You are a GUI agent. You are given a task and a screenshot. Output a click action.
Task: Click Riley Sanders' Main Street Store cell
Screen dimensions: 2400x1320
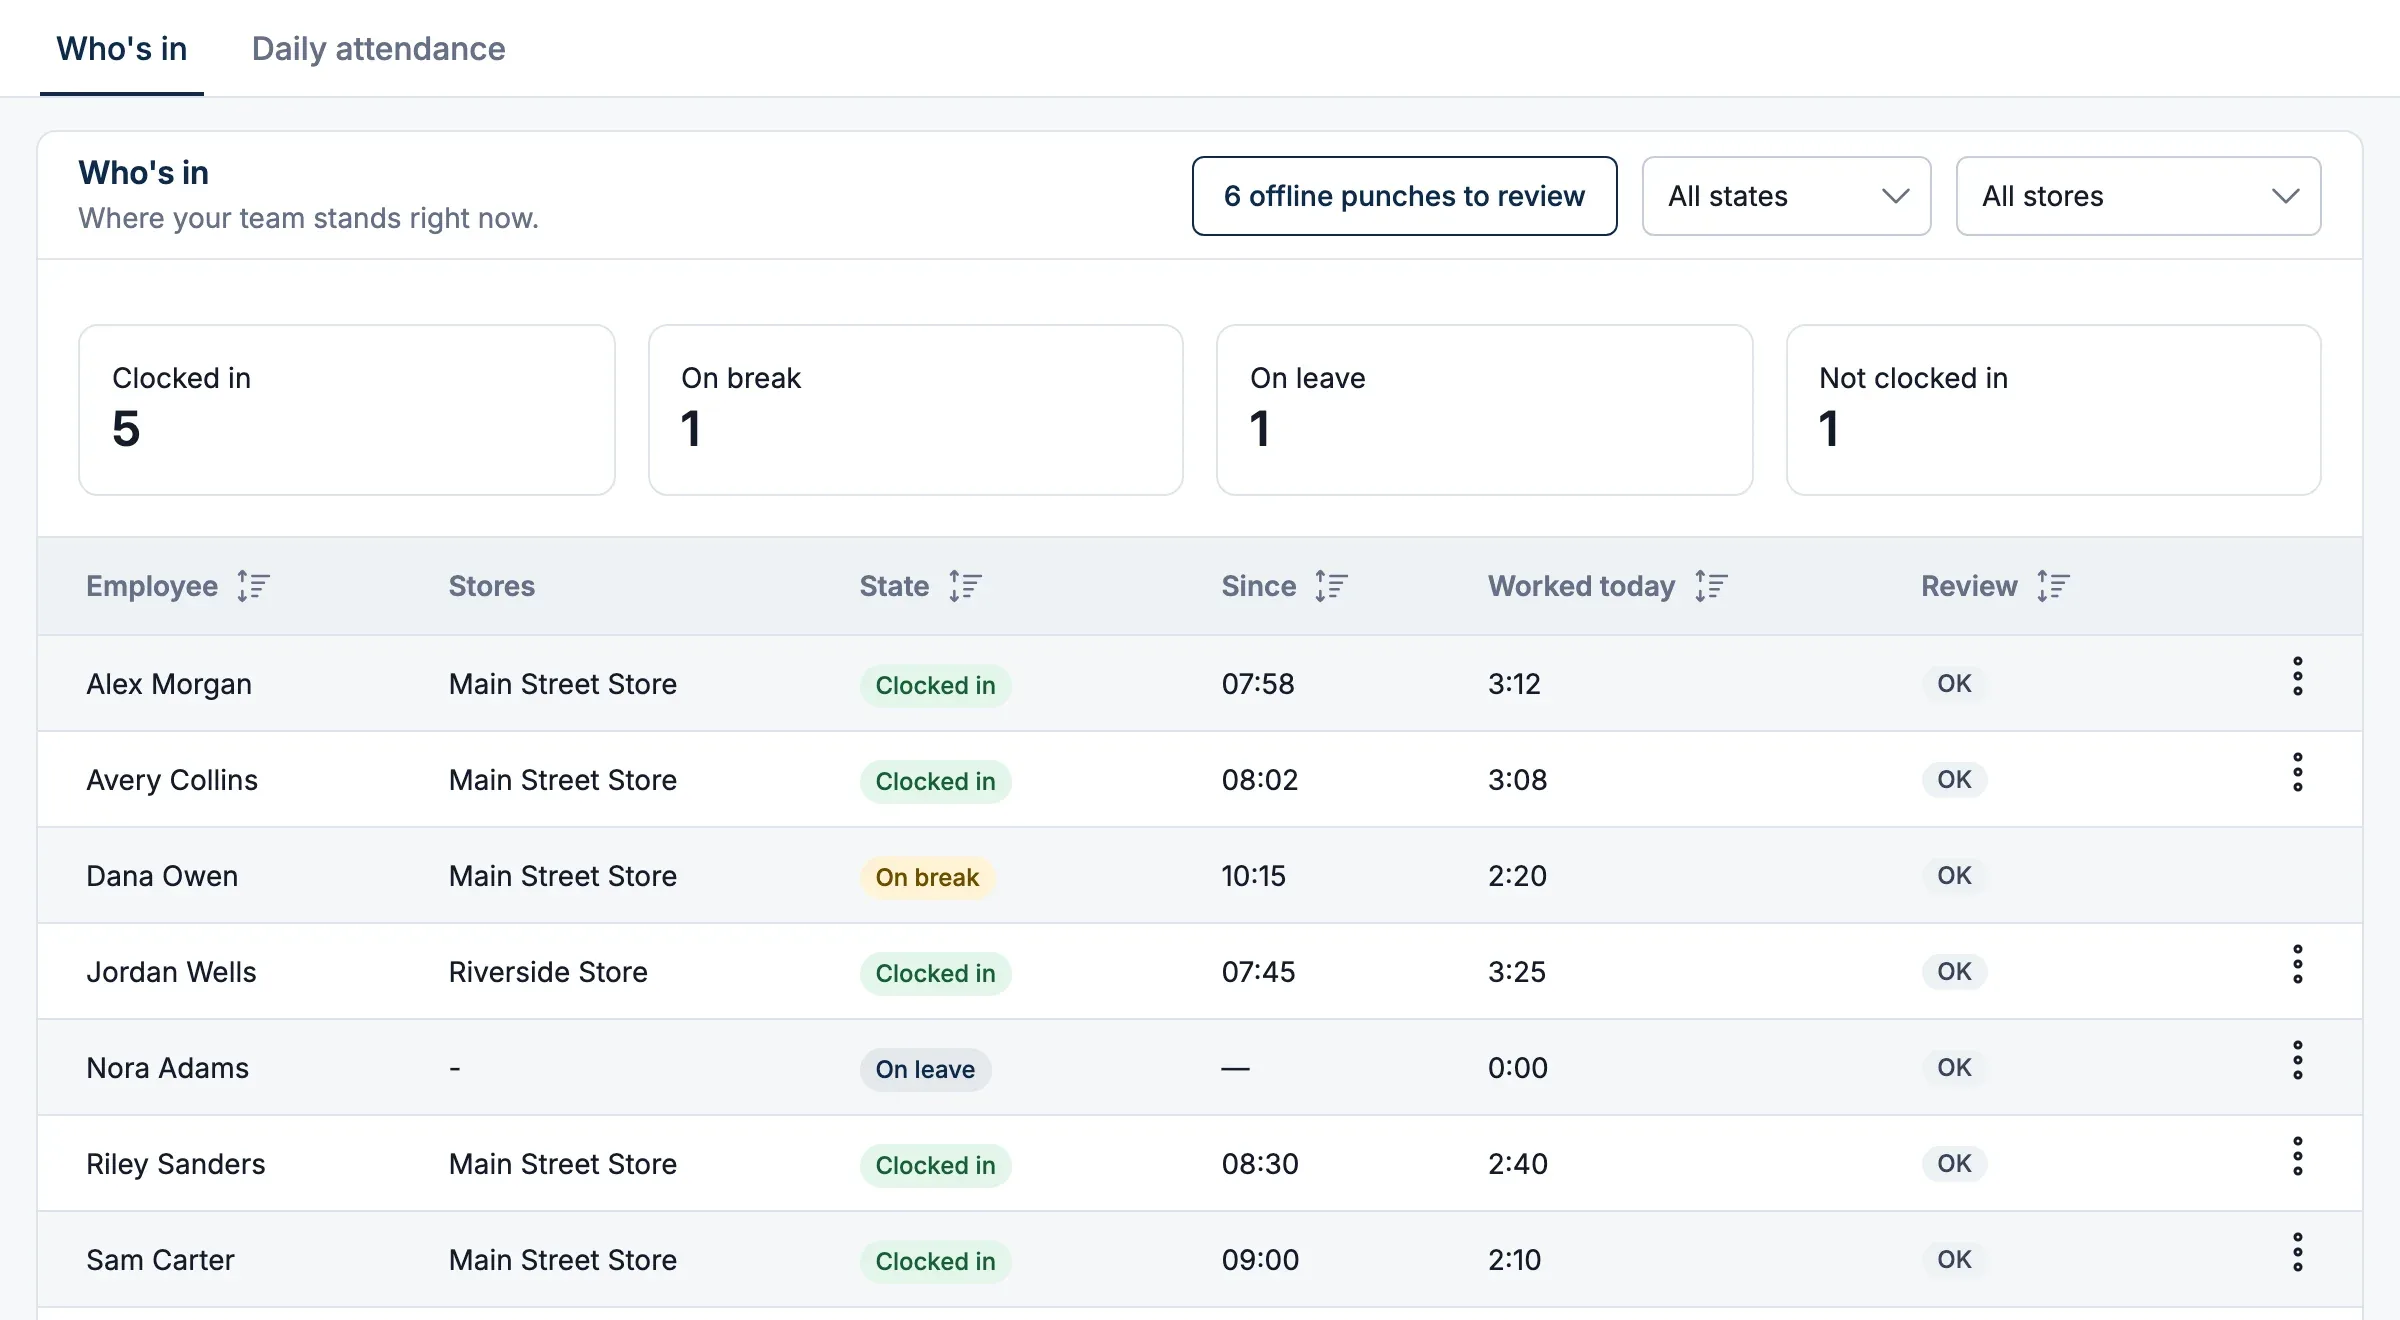pyautogui.click(x=563, y=1164)
